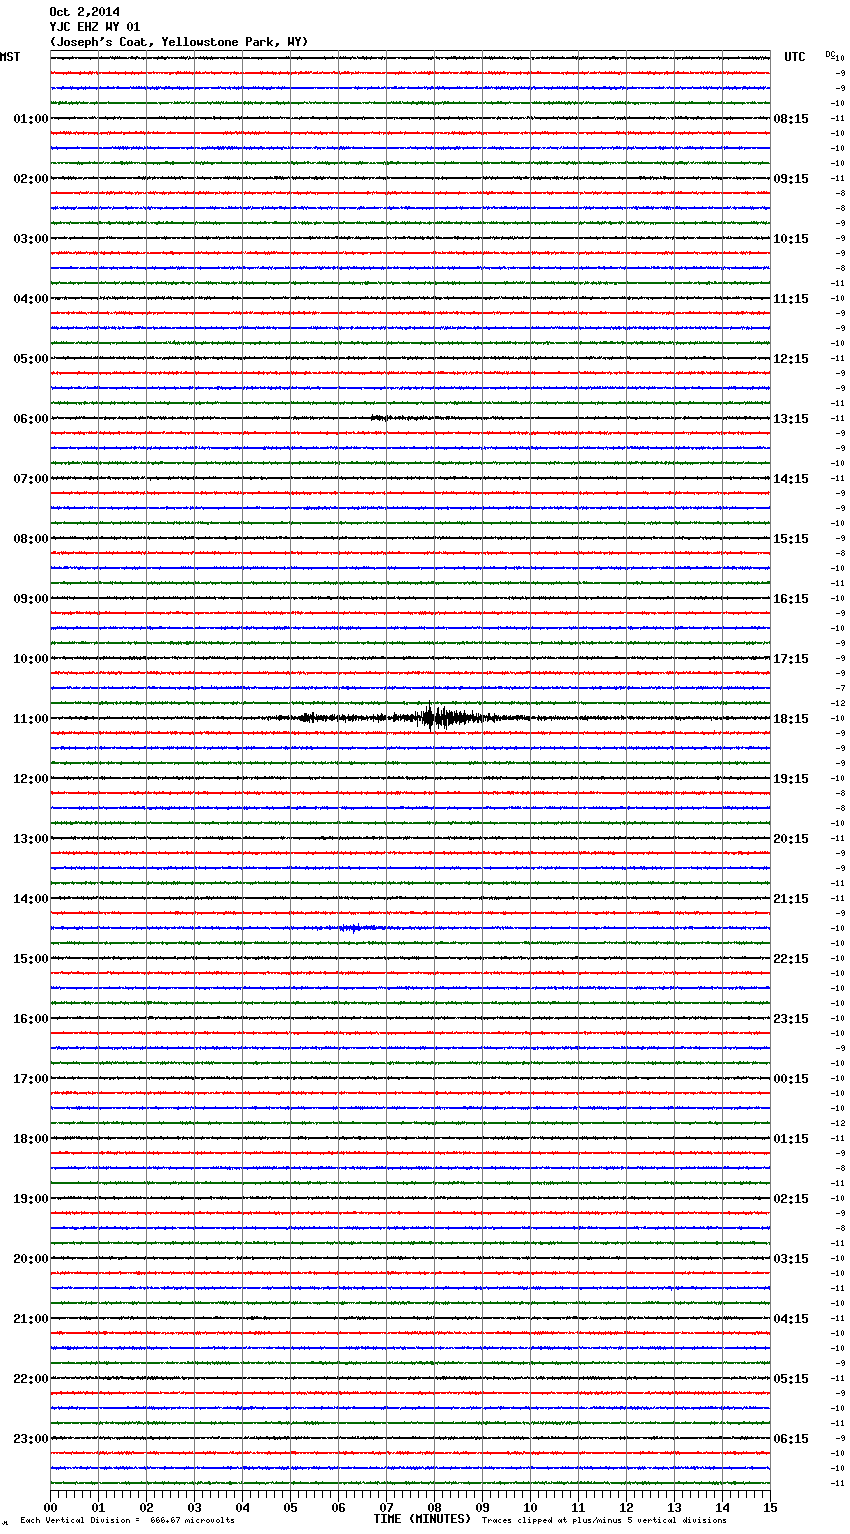
Task: Select the MST time label '14:00'
Action: tap(30, 899)
